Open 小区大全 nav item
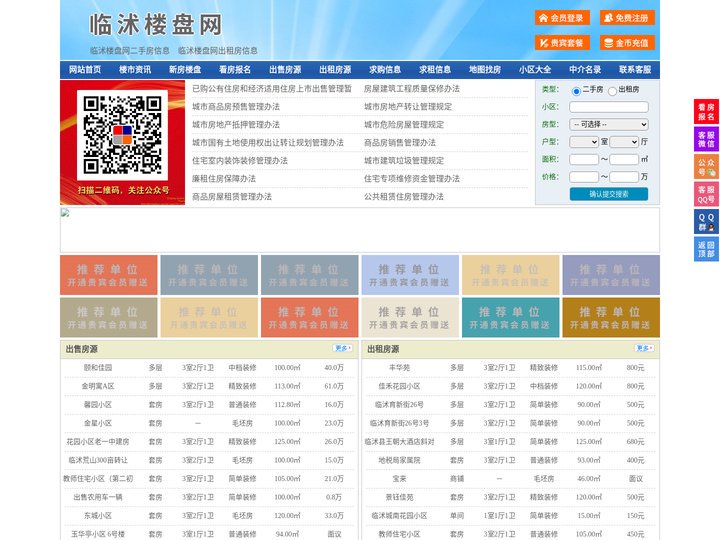 tap(535, 70)
